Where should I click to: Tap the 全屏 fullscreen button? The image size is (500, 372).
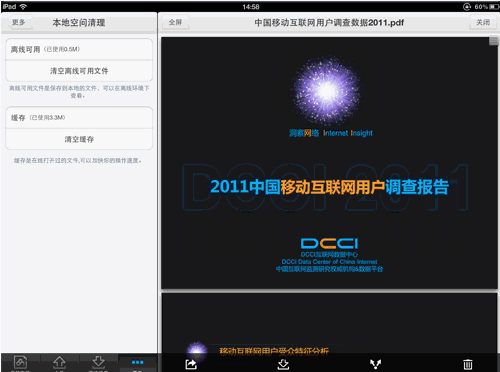point(176,22)
